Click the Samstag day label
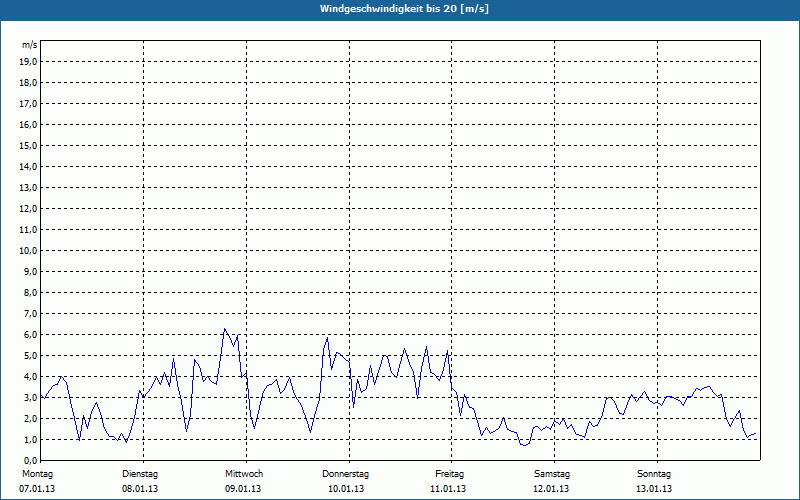 click(552, 474)
